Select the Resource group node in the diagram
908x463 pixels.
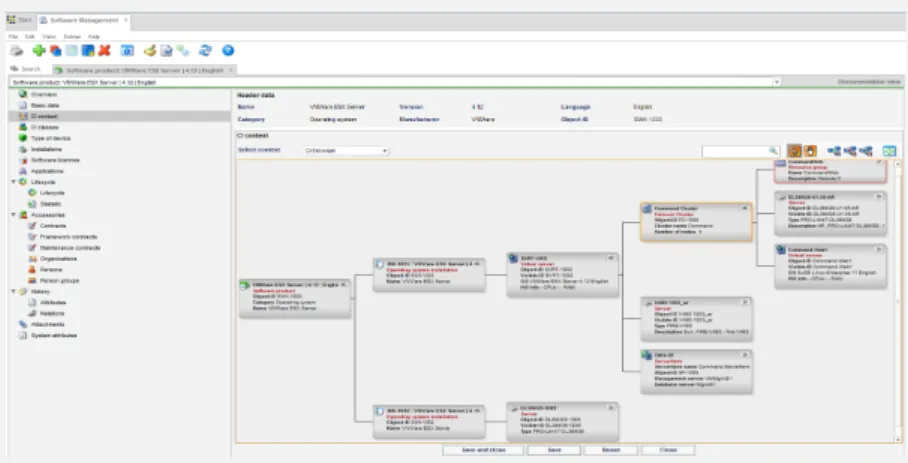tap(830, 172)
